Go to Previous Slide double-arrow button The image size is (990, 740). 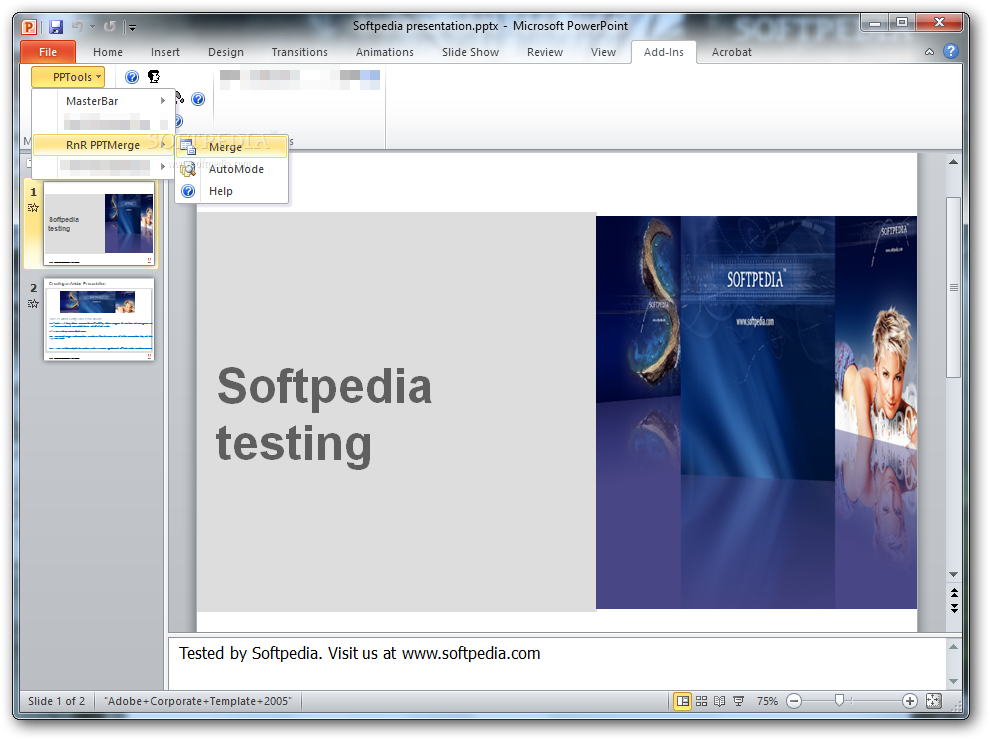point(954,593)
